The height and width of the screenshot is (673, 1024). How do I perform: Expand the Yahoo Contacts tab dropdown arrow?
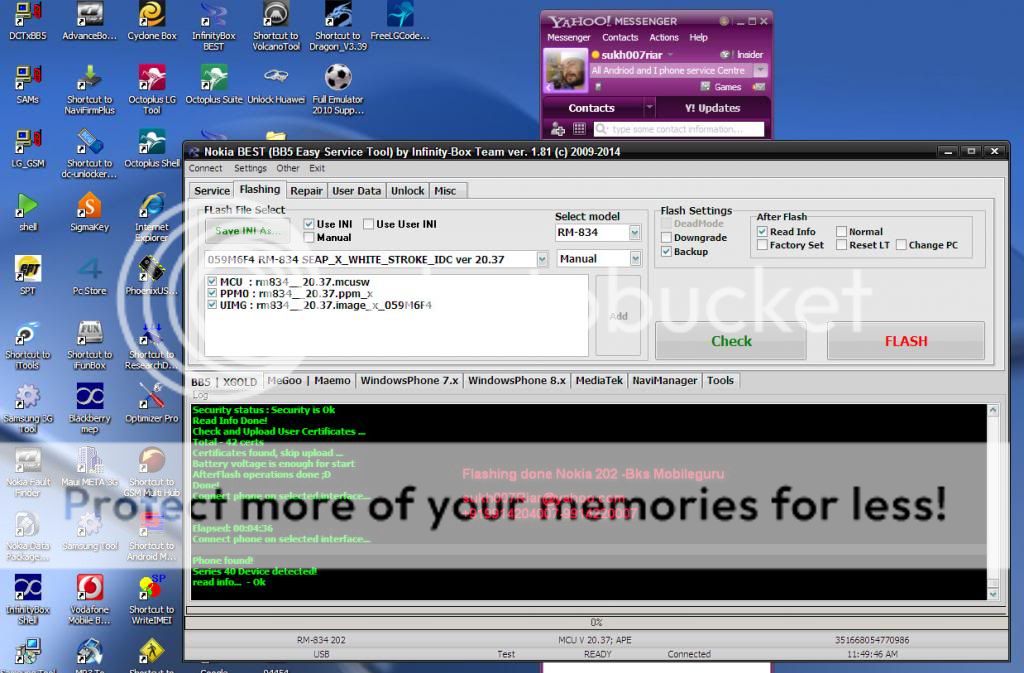tap(649, 108)
